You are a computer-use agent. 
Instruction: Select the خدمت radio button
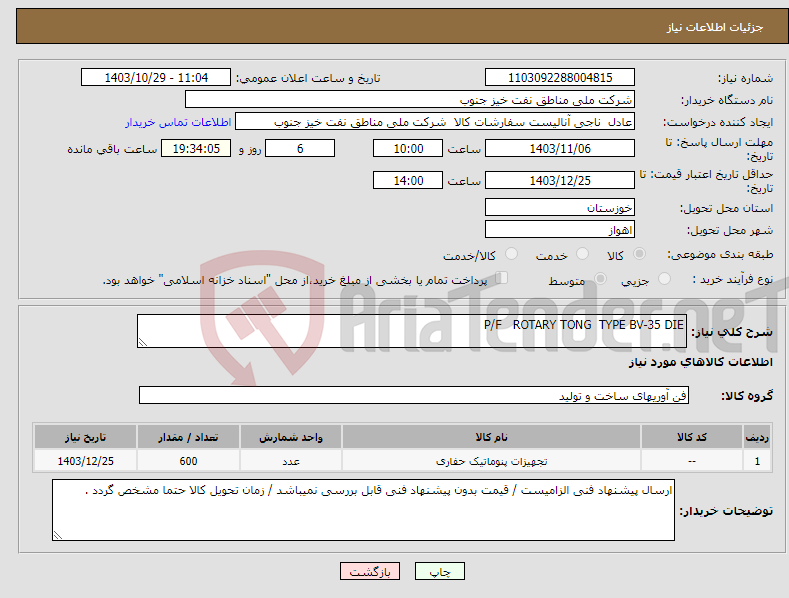point(582,254)
